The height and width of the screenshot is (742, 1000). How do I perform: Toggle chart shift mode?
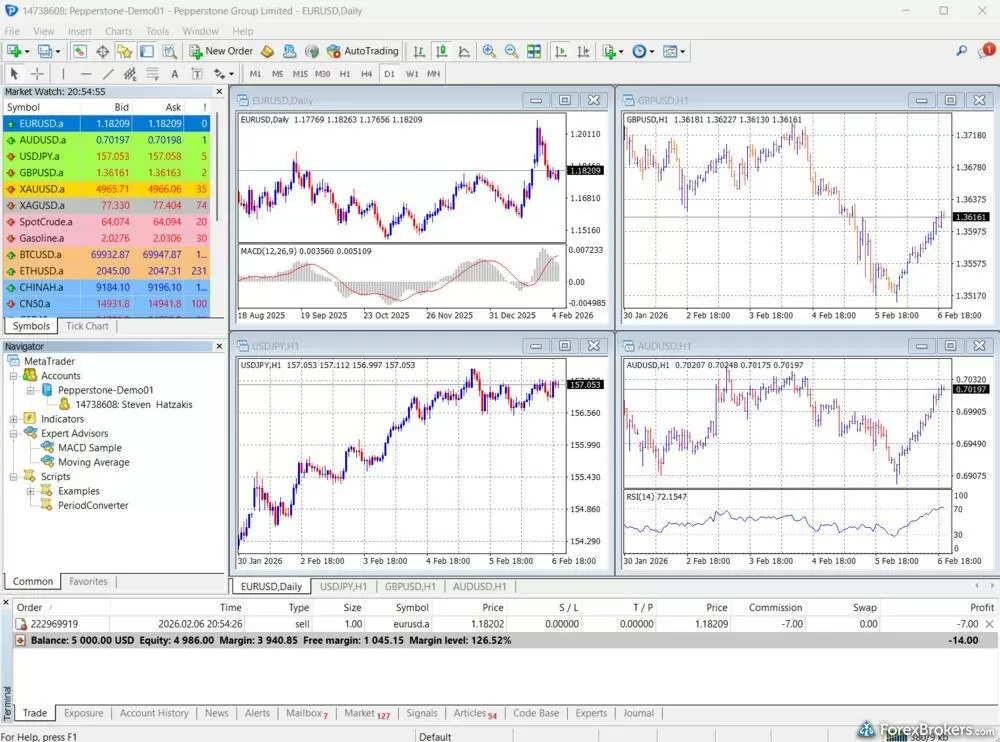582,51
